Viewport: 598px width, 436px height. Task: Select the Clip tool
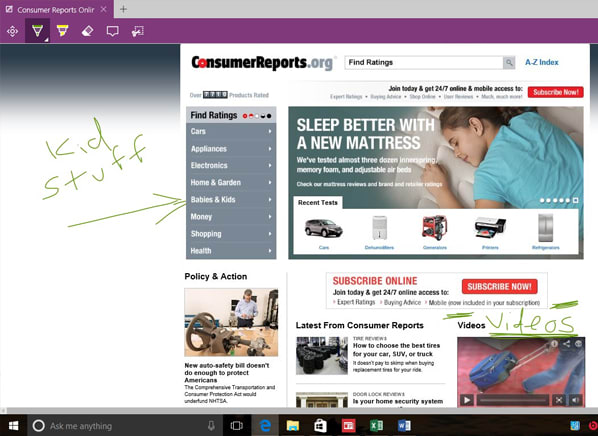(x=138, y=31)
